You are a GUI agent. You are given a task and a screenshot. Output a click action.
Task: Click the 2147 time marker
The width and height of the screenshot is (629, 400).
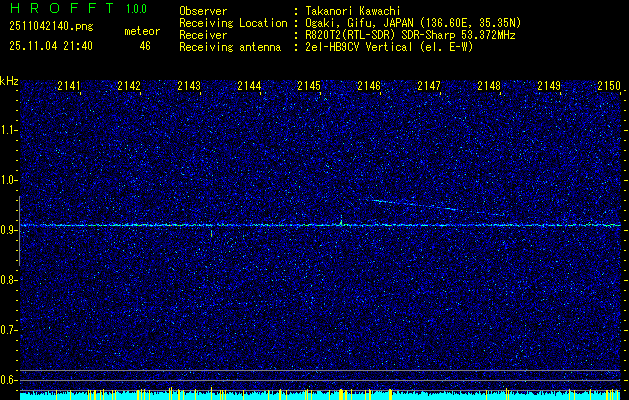[x=429, y=85]
